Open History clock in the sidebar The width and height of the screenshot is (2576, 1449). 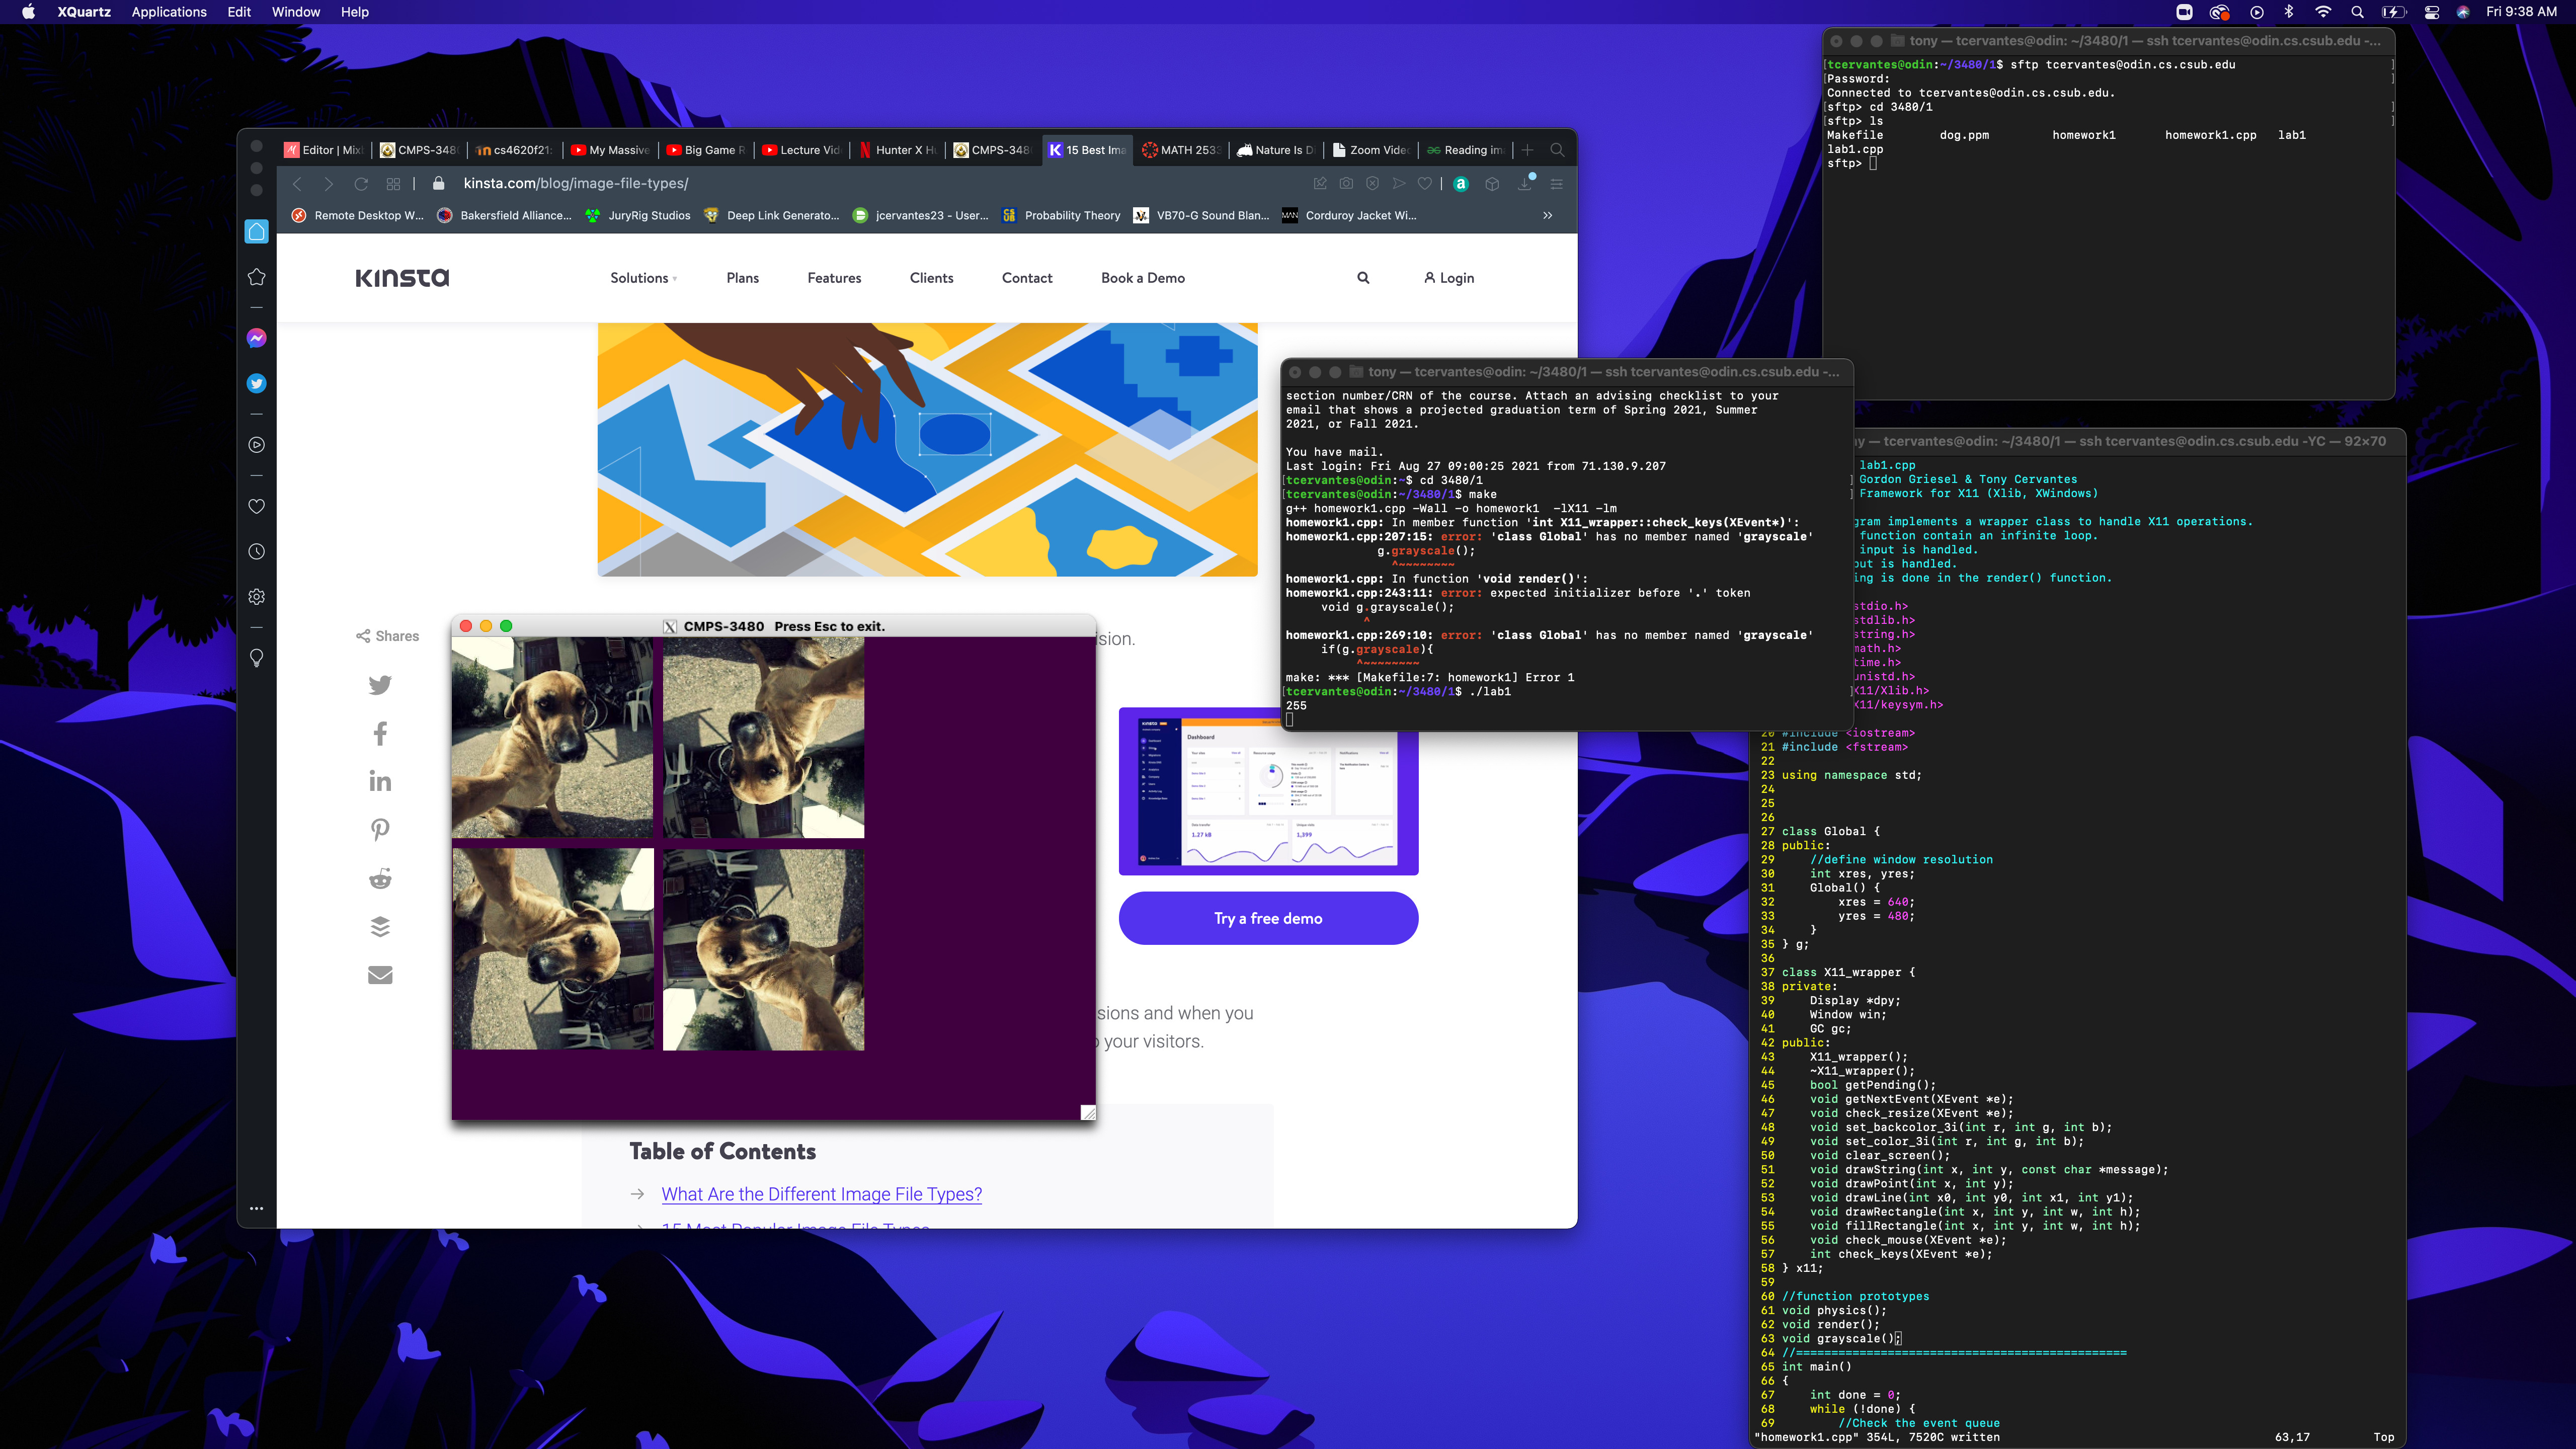pos(256,551)
